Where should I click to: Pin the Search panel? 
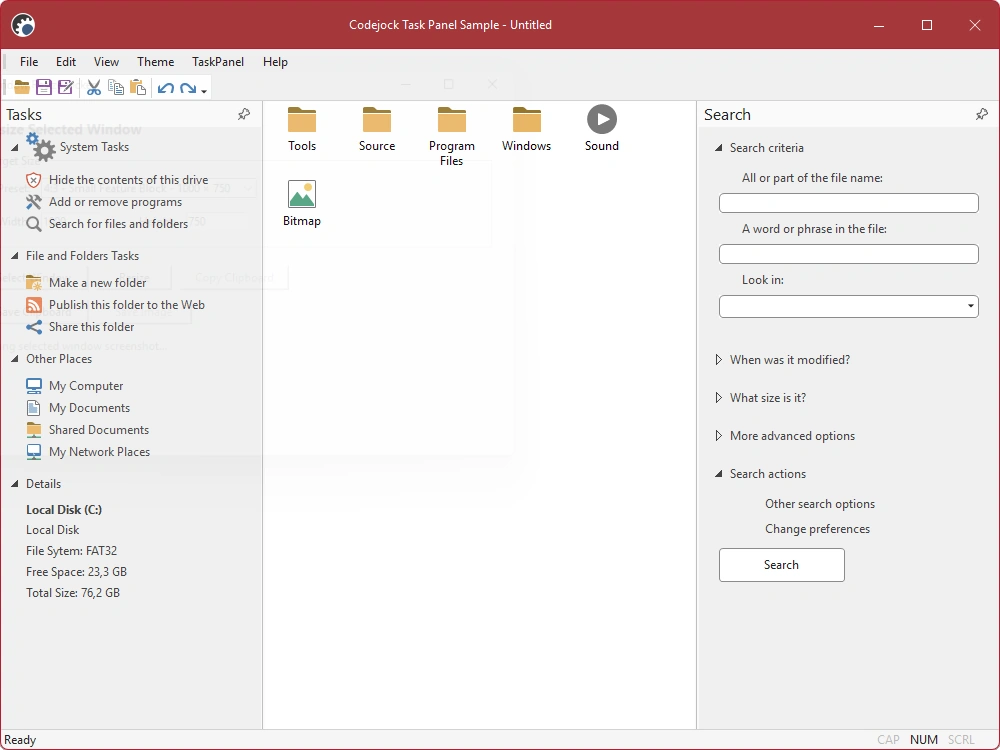982,114
